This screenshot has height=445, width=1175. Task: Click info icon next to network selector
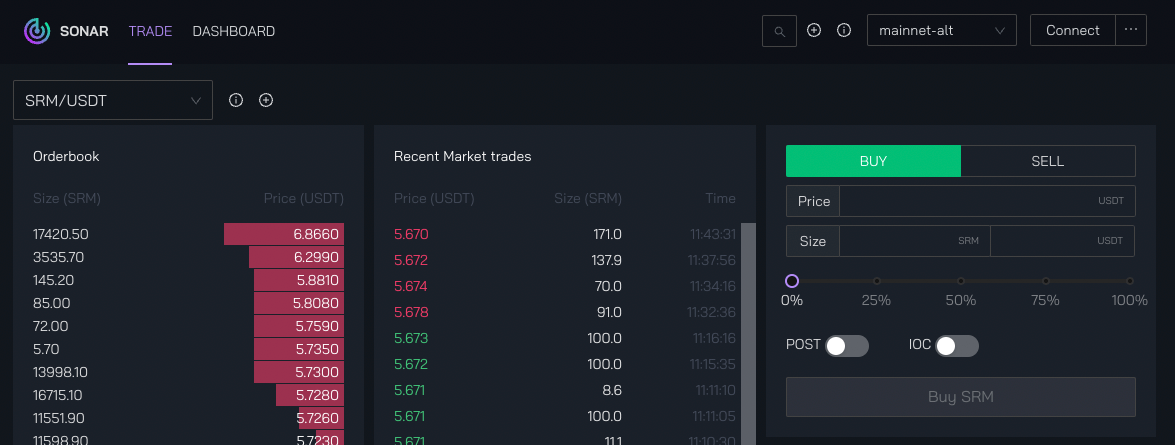pyautogui.click(x=844, y=31)
